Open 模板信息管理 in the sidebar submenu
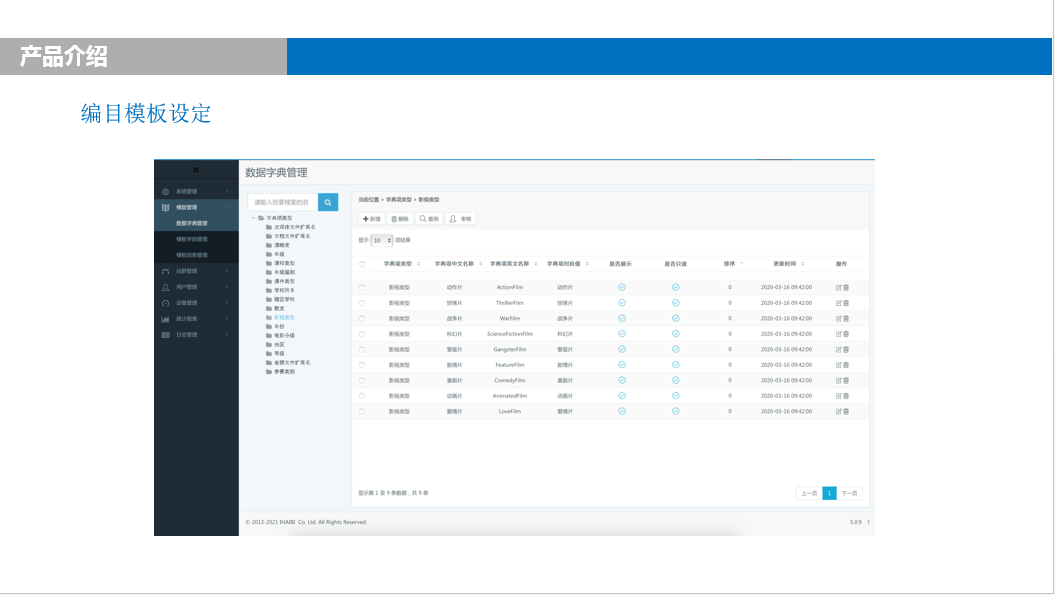This screenshot has width=1055, height=595. coord(192,255)
